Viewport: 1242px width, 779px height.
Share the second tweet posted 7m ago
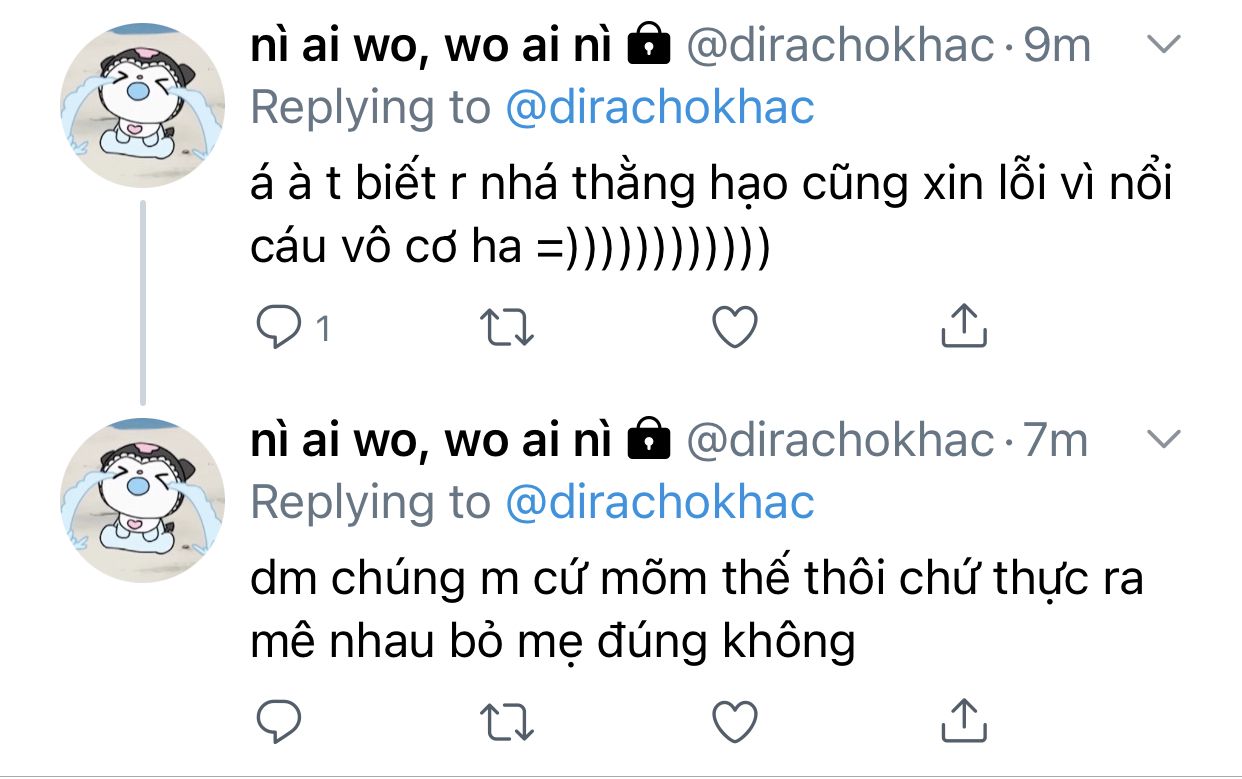click(964, 720)
